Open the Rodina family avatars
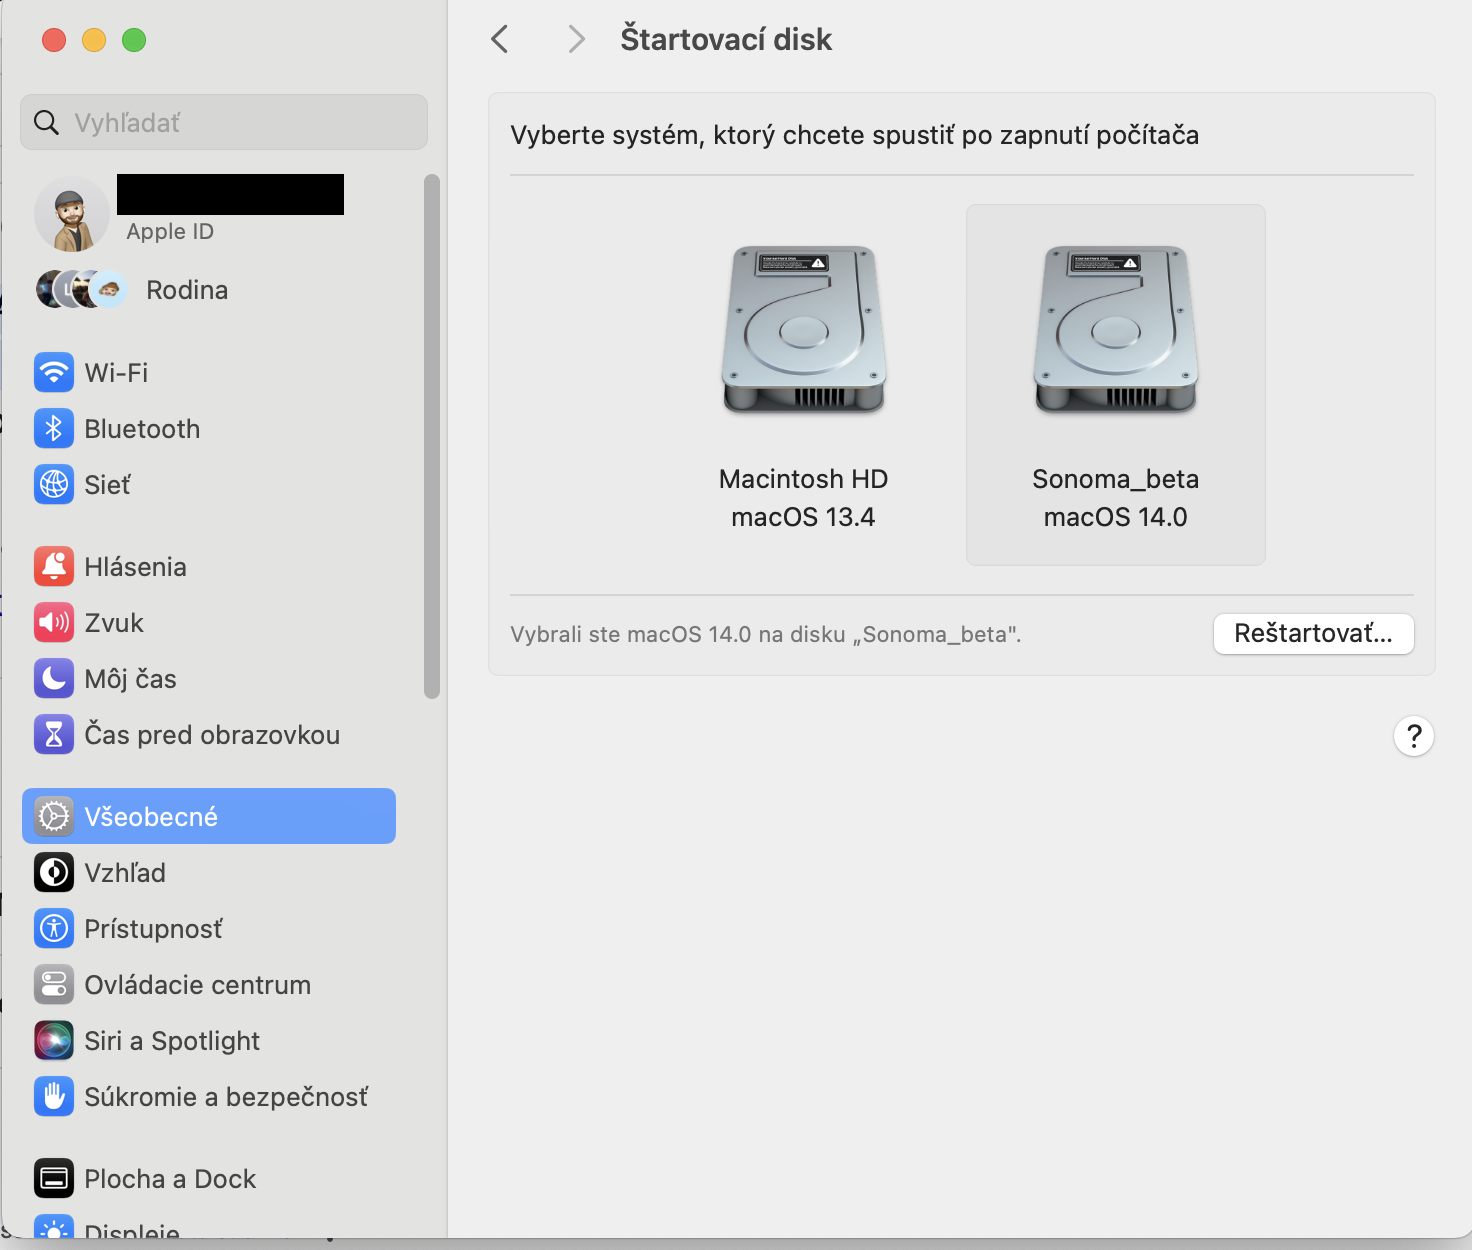 pyautogui.click(x=82, y=290)
